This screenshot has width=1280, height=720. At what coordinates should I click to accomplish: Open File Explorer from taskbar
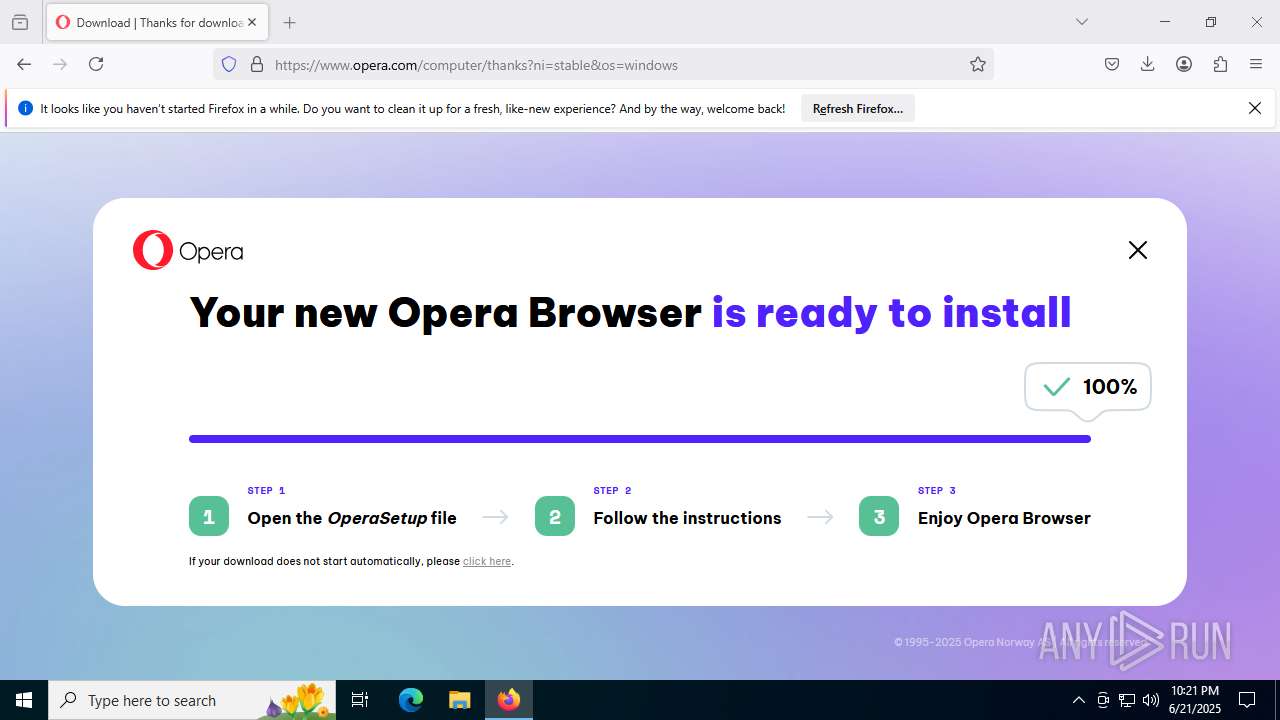coord(459,700)
